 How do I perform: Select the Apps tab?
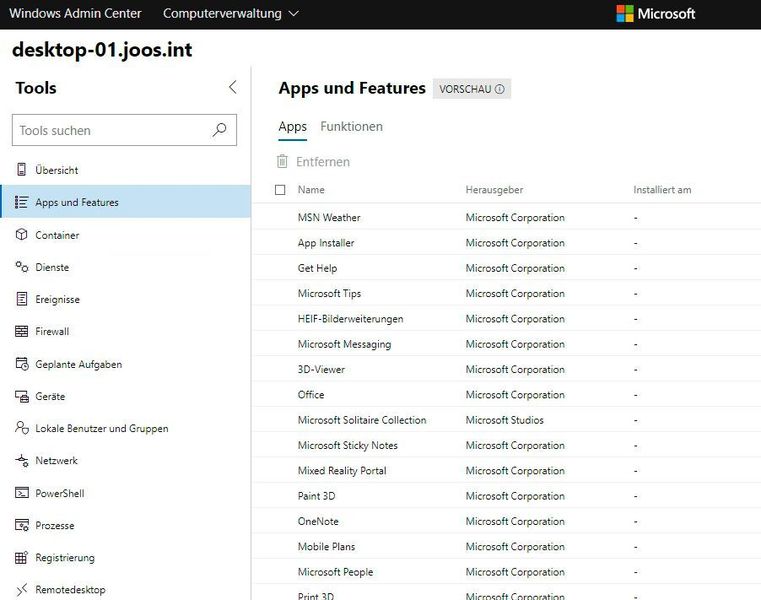point(293,126)
